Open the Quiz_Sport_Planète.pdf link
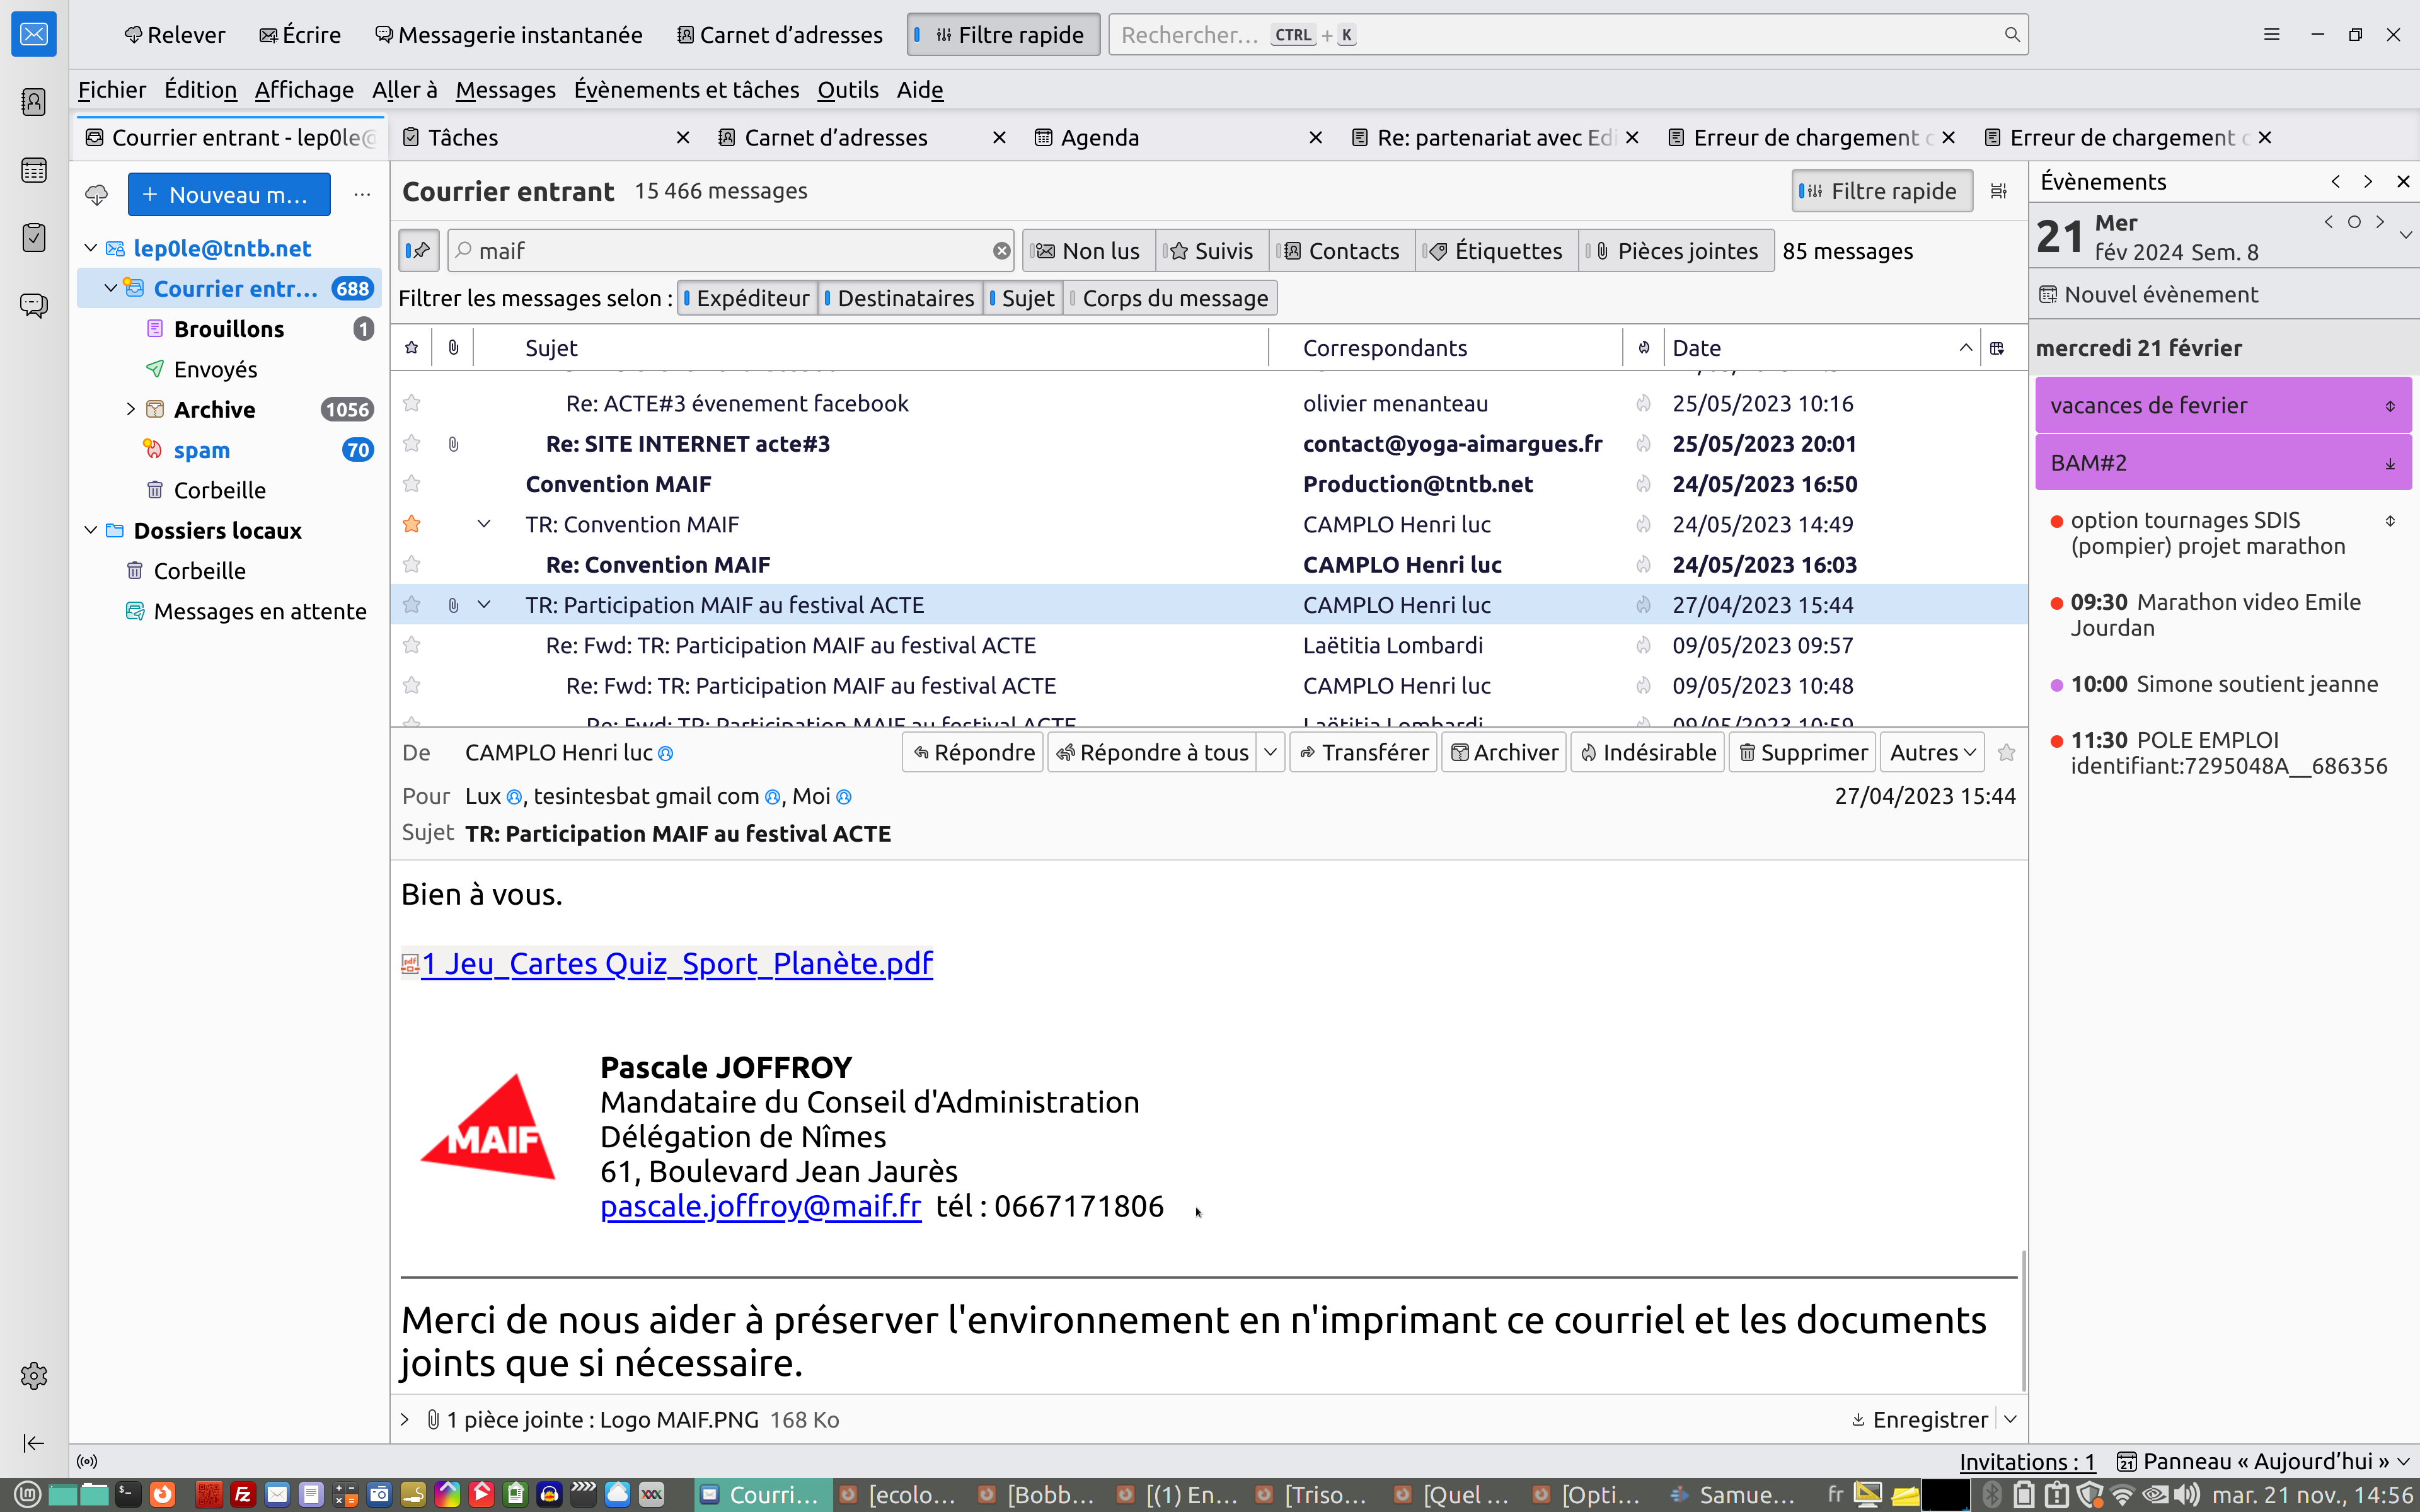Image resolution: width=2420 pixels, height=1512 pixels. click(x=676, y=963)
